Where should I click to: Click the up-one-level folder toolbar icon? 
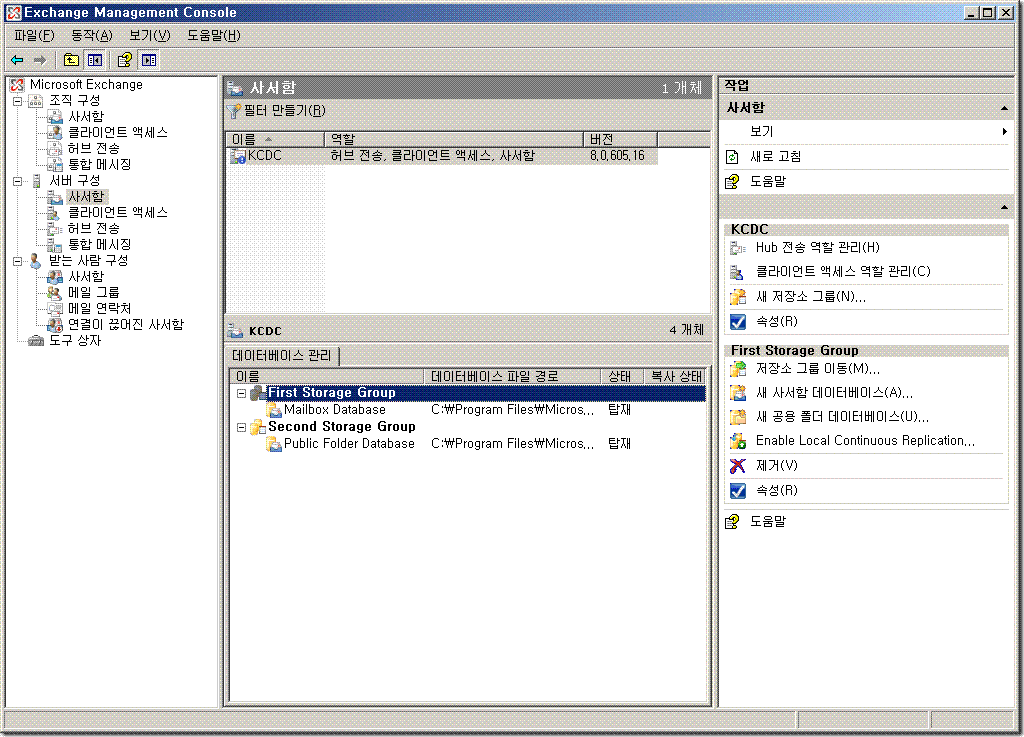(x=71, y=60)
